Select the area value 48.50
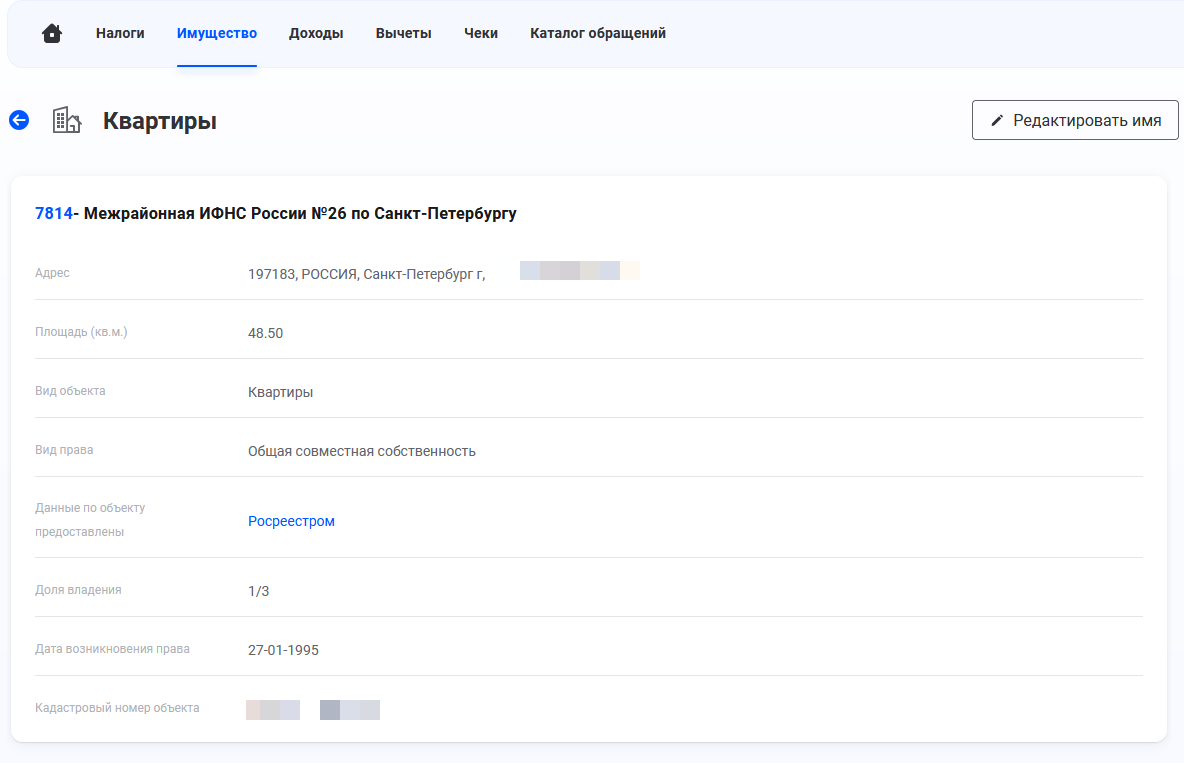 266,333
